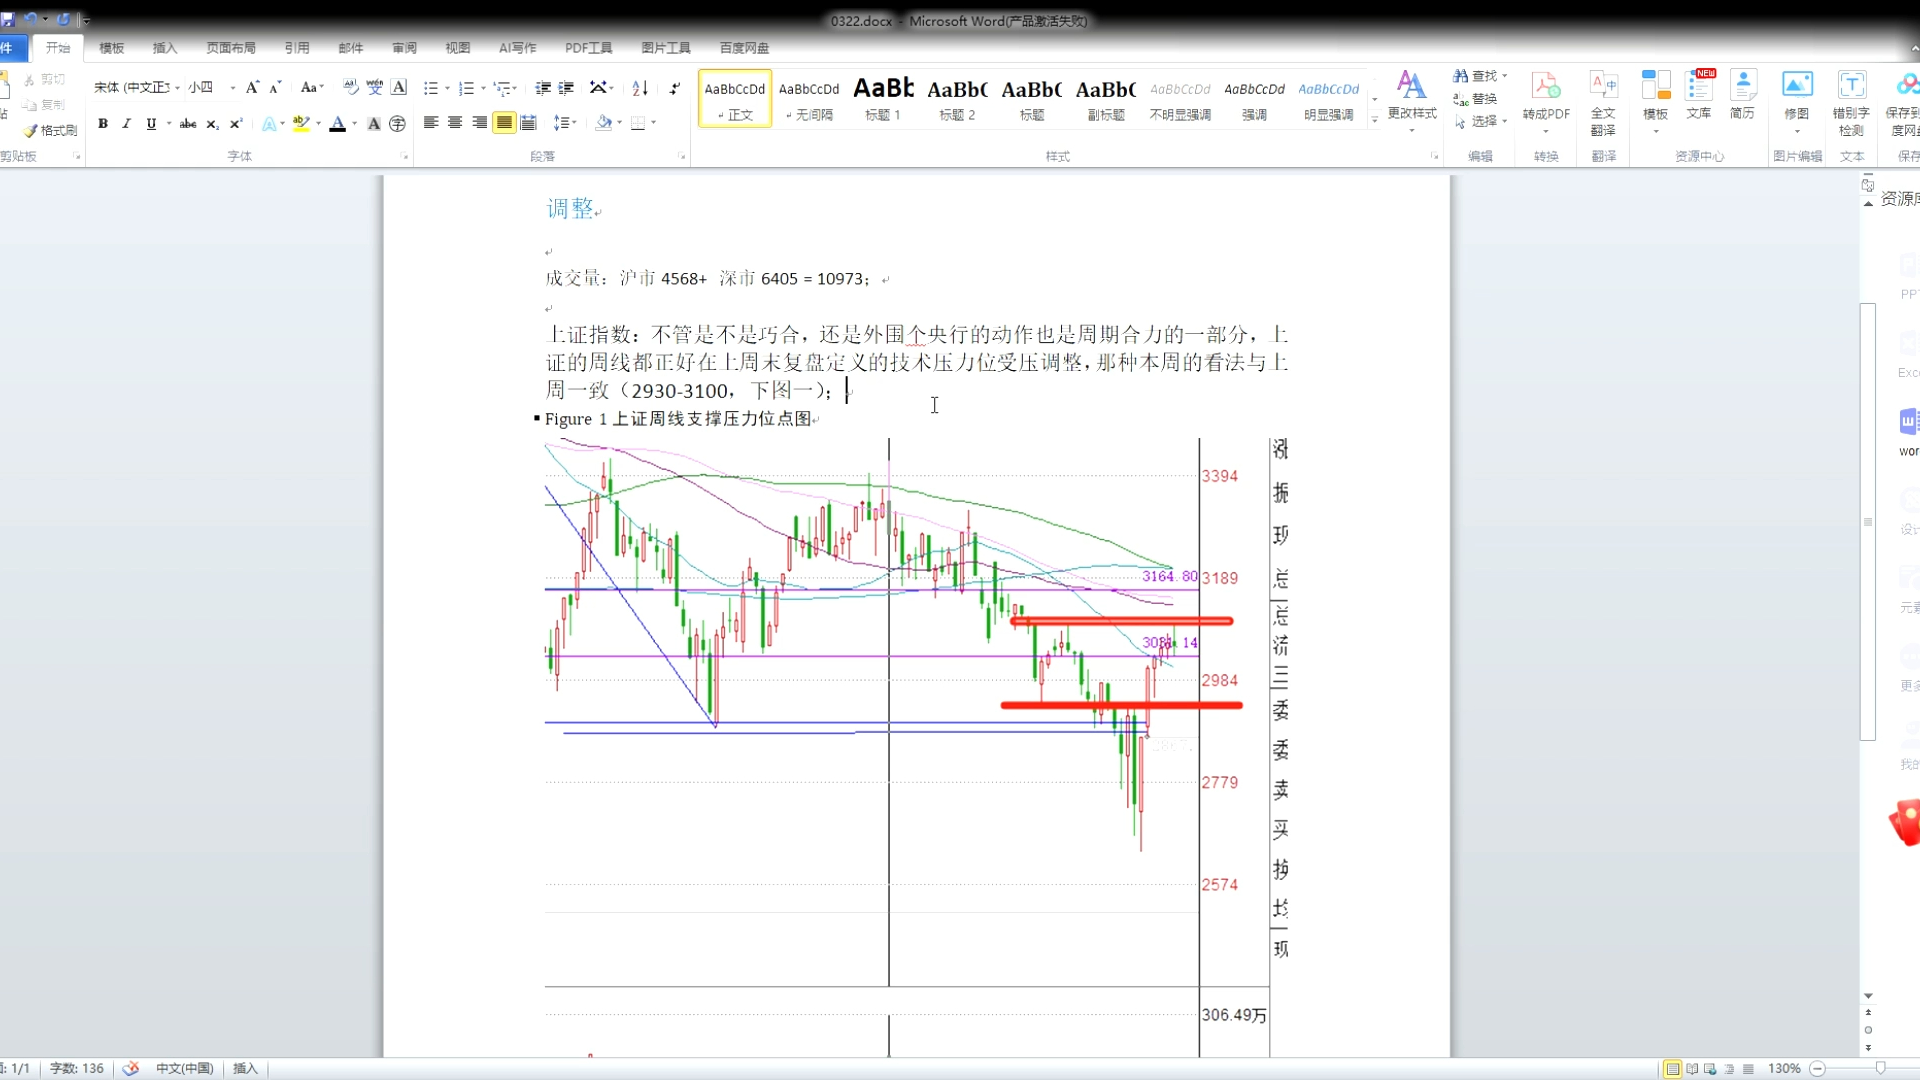
Task: Open the 插入 ribbon tab
Action: 165,48
